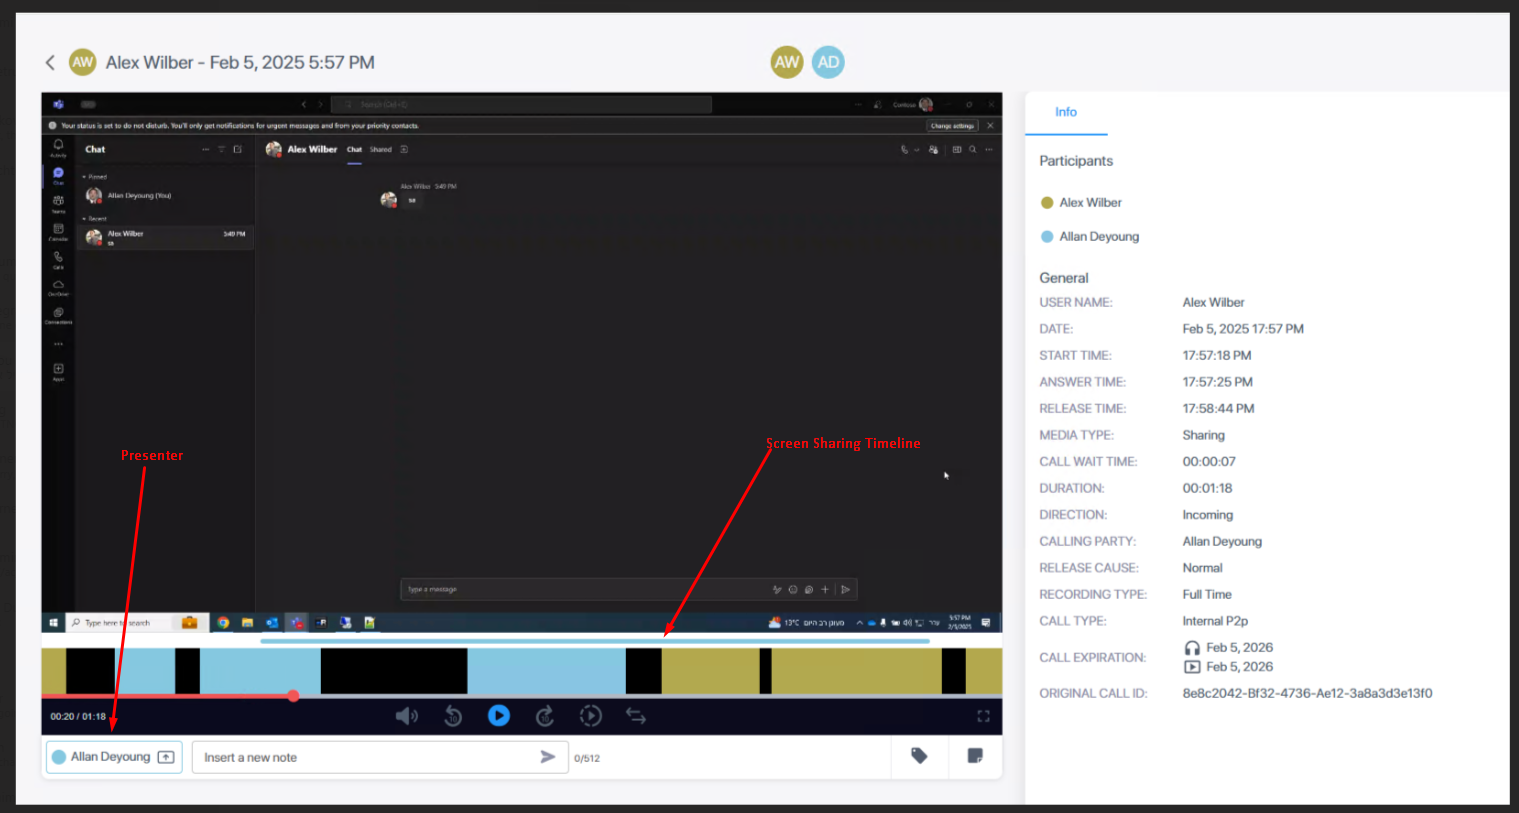This screenshot has width=1519, height=813.
Task: Click the AW participant avatar at top
Action: click(x=787, y=62)
